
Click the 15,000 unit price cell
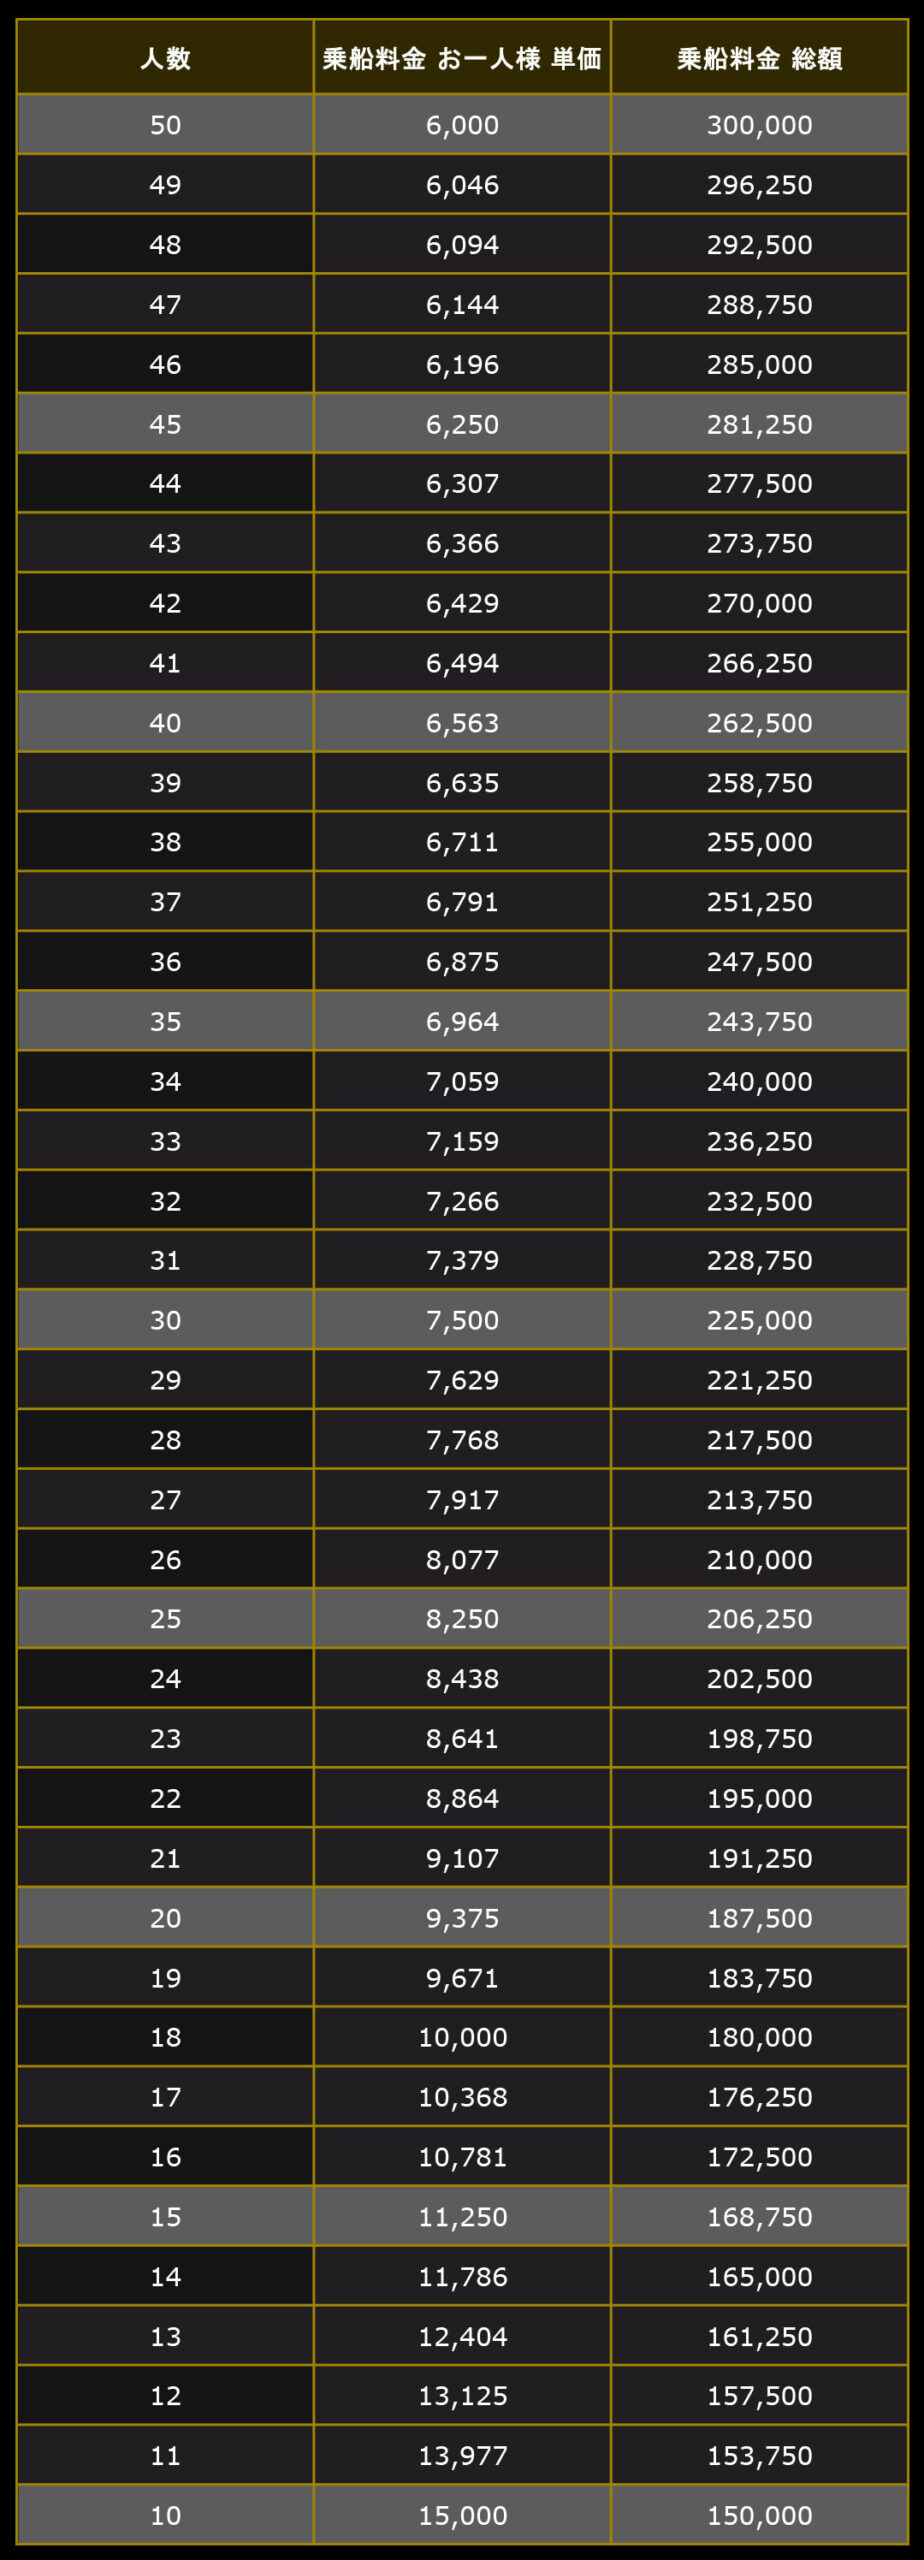462,2515
